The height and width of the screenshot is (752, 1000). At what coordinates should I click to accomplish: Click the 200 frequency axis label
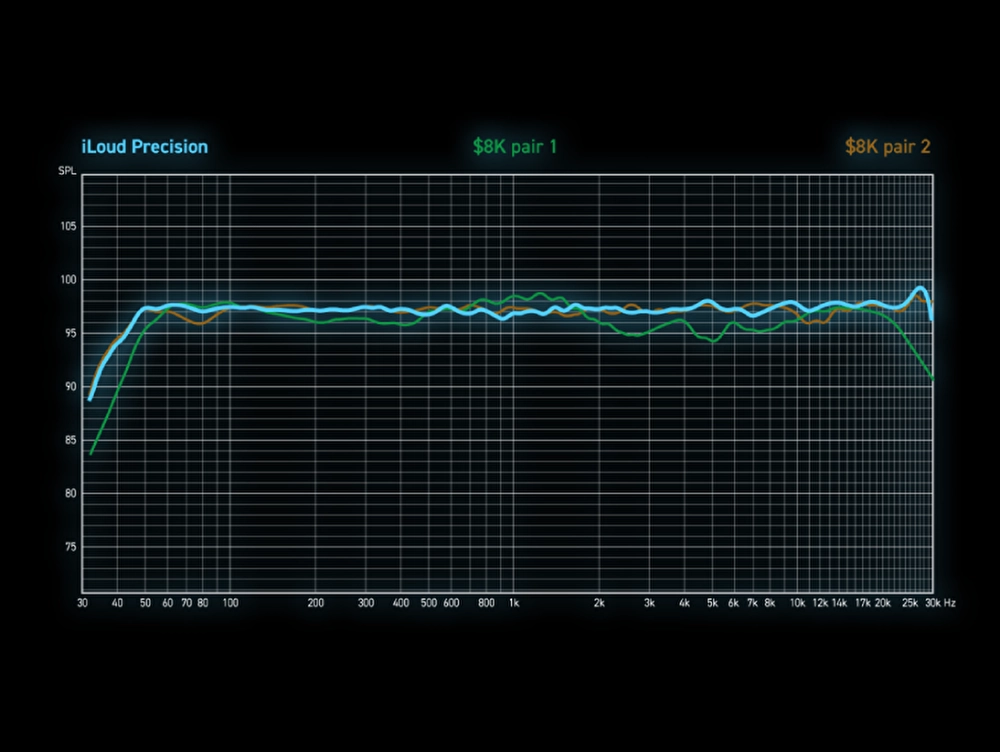pos(316,604)
